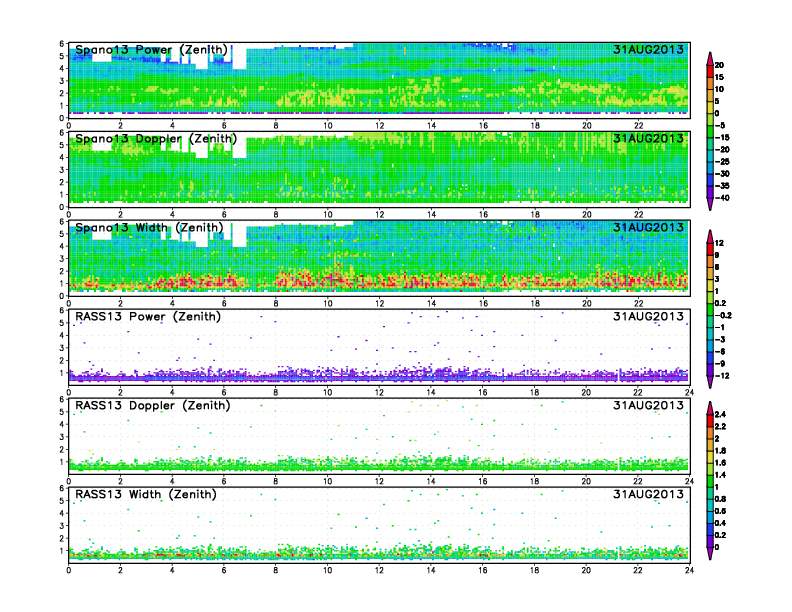792x612 pixels.
Task: Click the red segment of top colorbar
Action: 710,71
